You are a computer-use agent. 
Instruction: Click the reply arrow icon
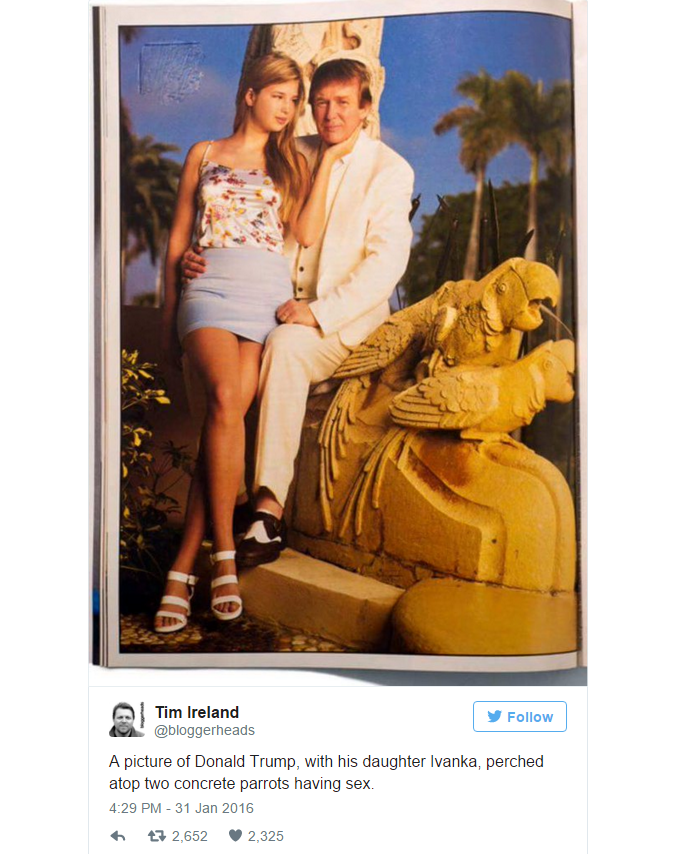[x=118, y=836]
